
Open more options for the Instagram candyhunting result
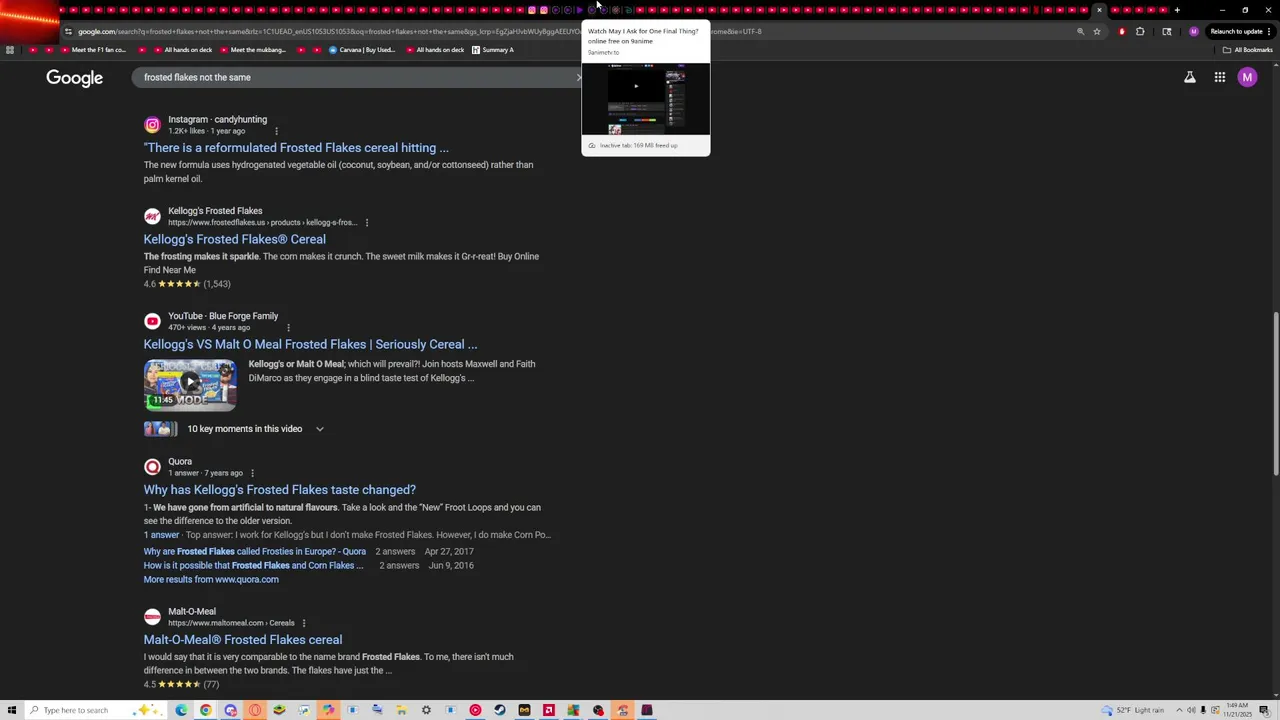tap(276, 131)
